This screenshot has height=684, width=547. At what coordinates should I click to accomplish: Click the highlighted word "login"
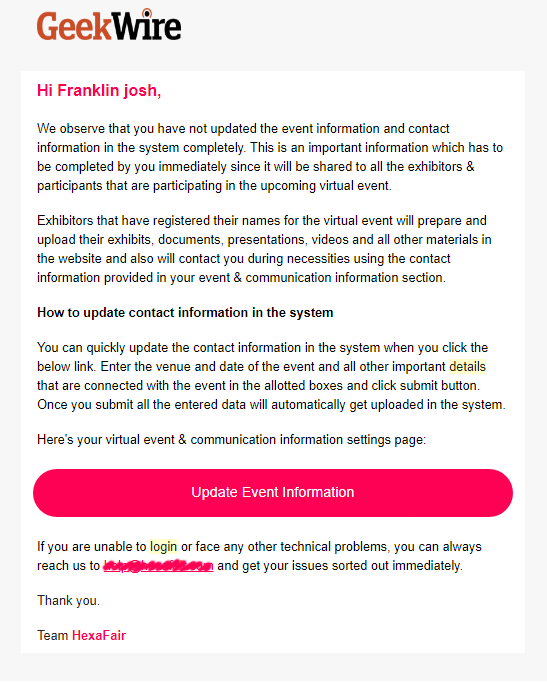coord(164,547)
